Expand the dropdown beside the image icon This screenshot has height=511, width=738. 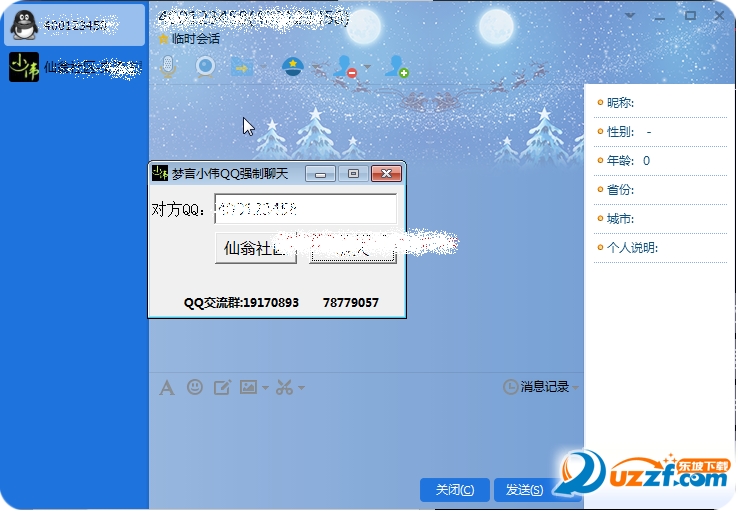(x=265, y=388)
